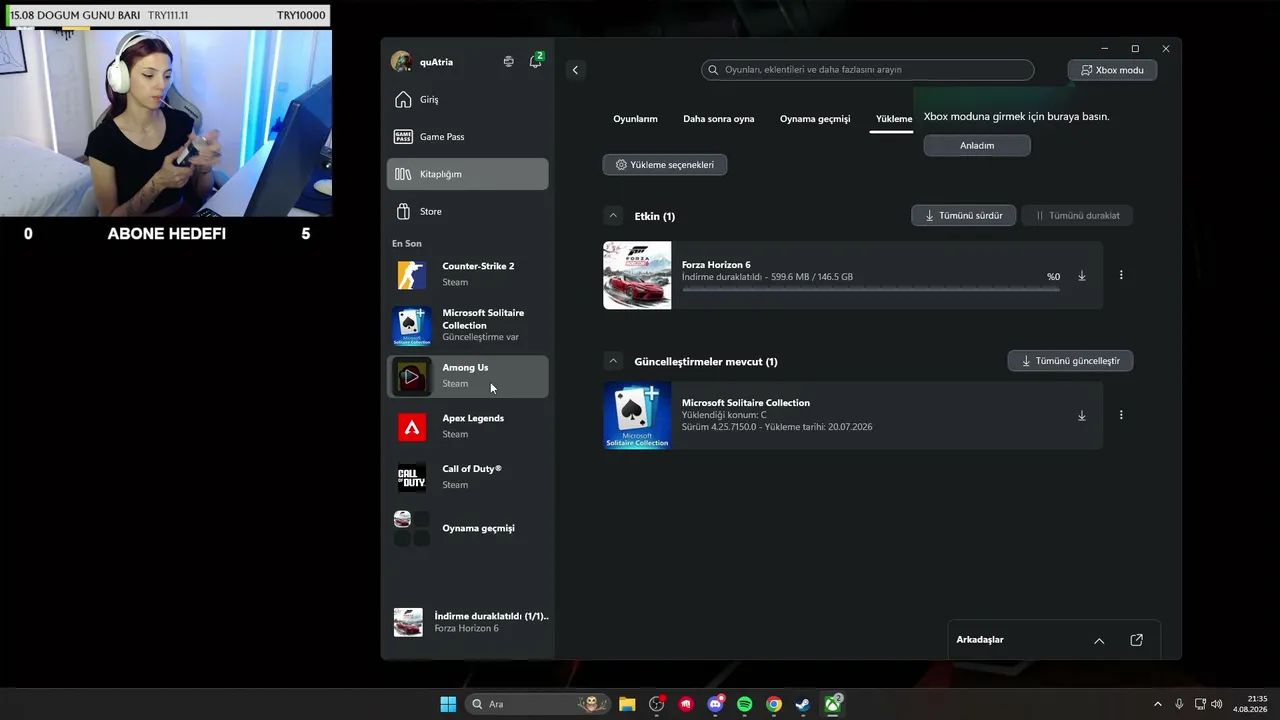1280x720 pixels.
Task: Open the quAtria profile avatar
Action: point(401,62)
